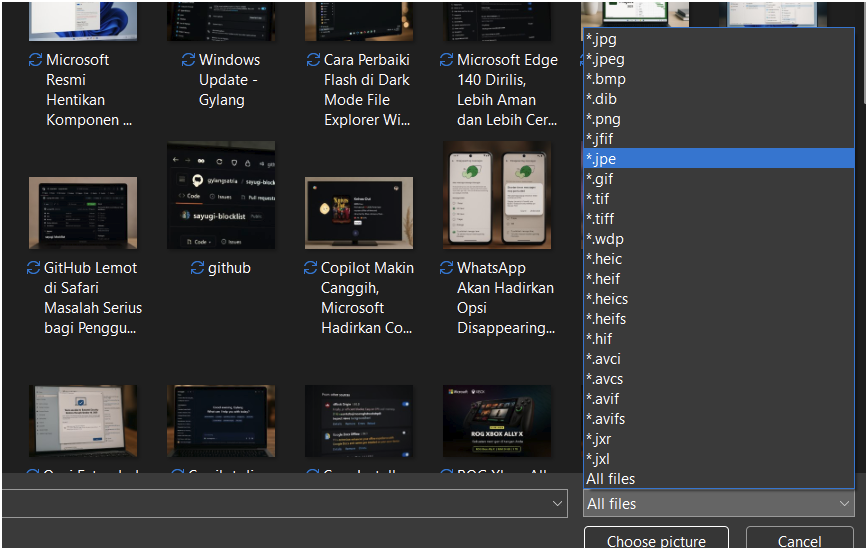Pick *.heic in the filter list
The image size is (868, 550).
(719, 258)
